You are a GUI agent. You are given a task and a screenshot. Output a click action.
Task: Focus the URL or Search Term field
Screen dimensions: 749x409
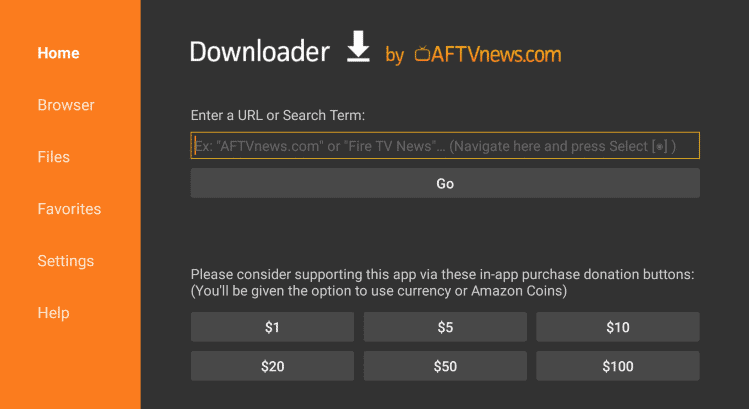[445, 146]
